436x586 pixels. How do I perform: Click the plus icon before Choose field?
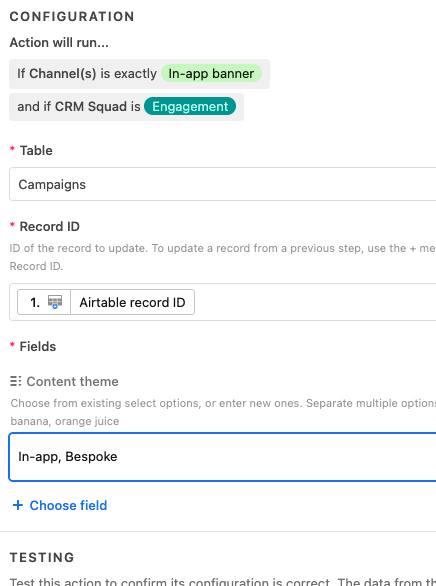pos(18,505)
